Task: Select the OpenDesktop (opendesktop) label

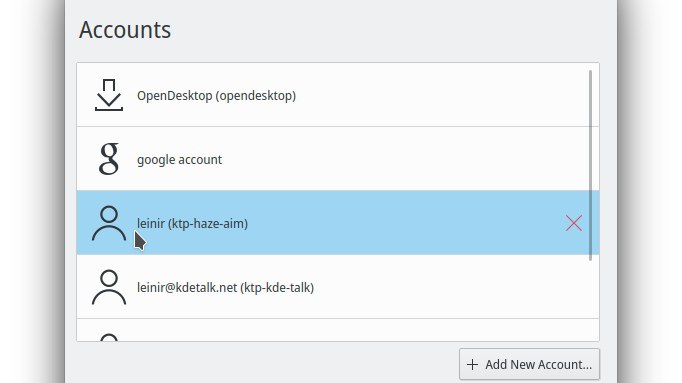Action: click(216, 96)
